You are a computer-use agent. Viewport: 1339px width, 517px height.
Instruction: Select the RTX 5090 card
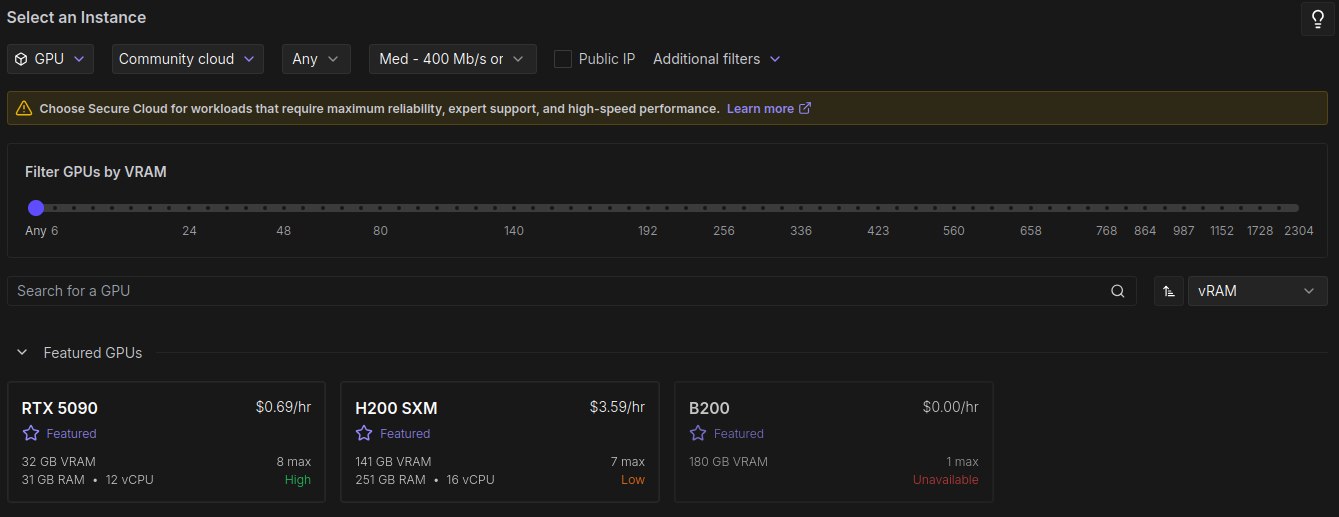pos(166,441)
